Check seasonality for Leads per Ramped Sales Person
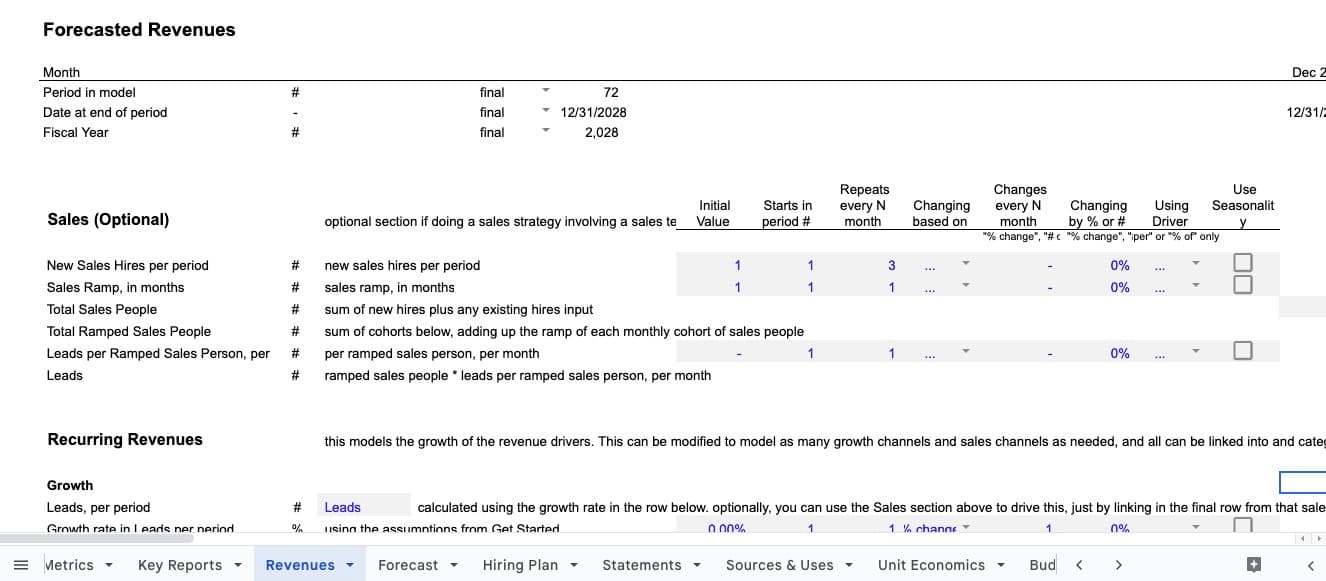 tap(1243, 351)
